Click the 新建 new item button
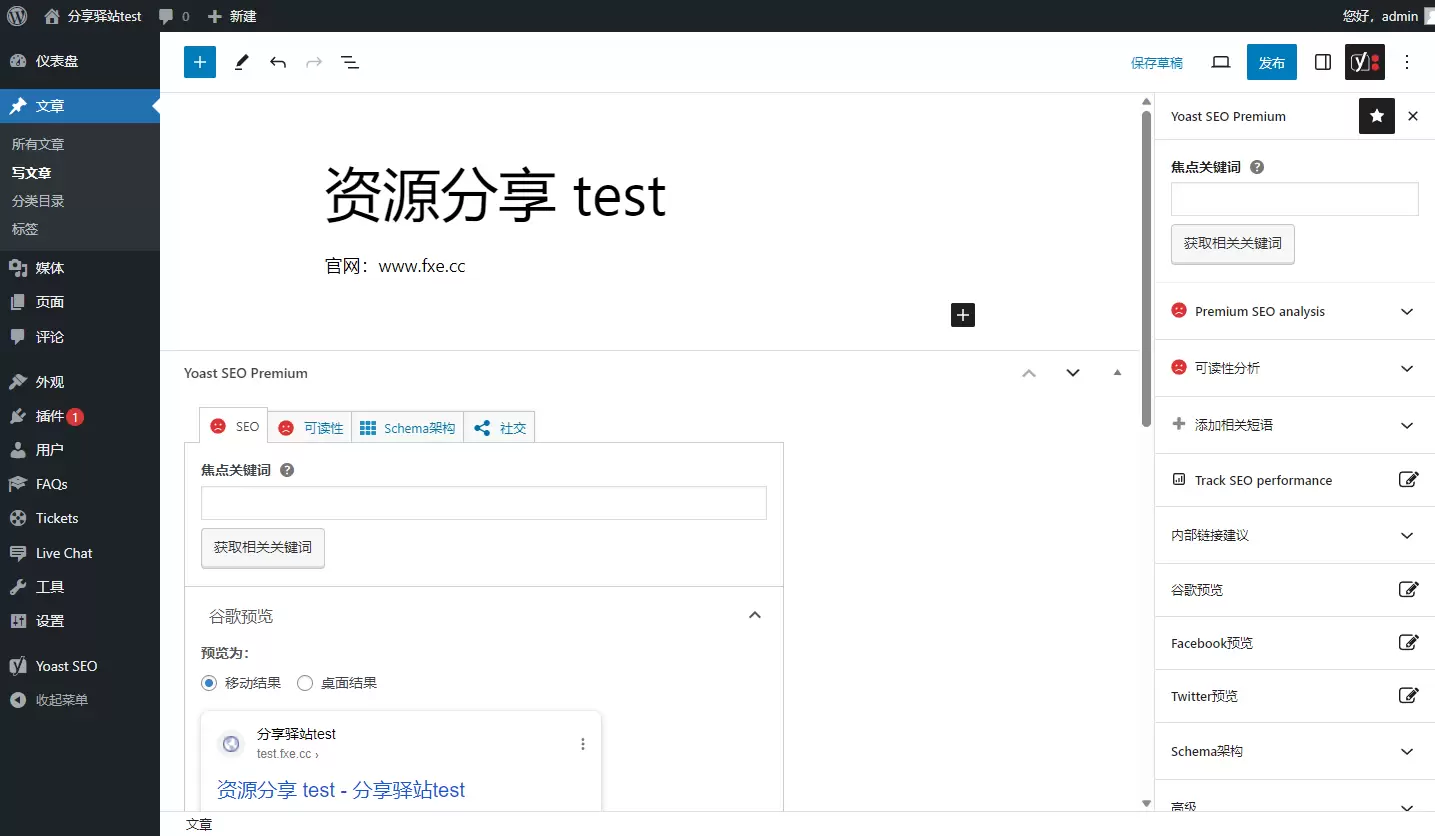 pos(232,16)
